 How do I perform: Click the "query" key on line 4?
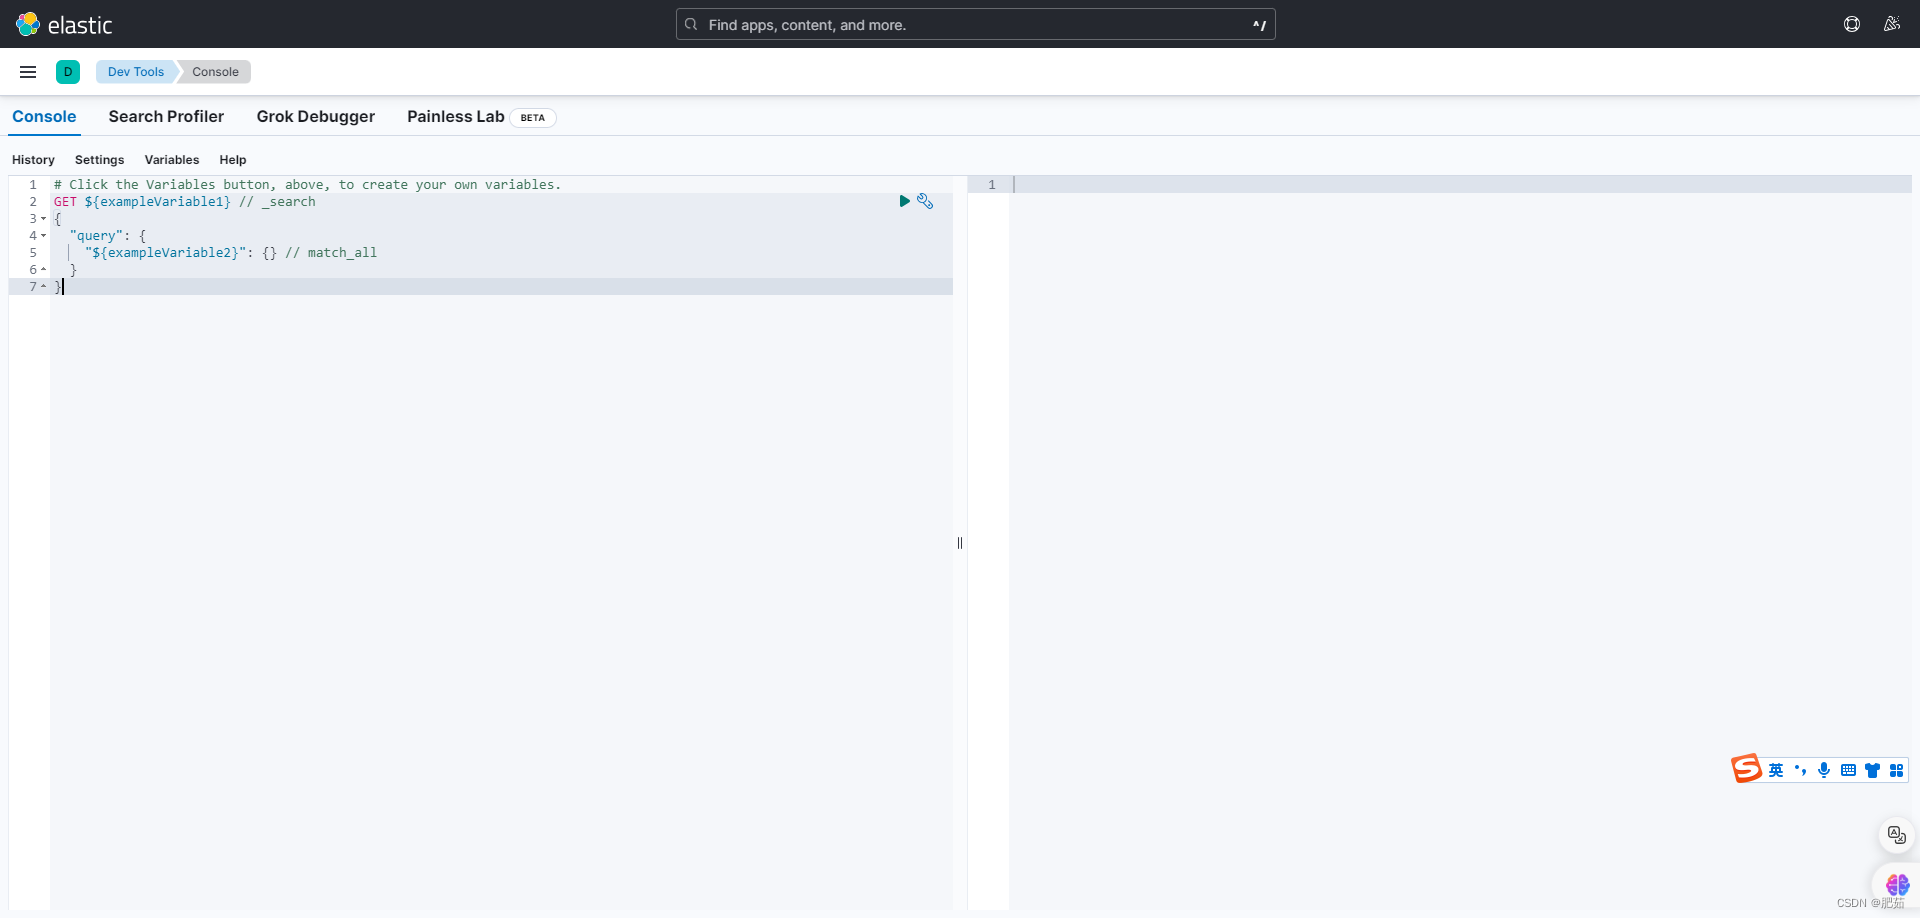click(96, 236)
